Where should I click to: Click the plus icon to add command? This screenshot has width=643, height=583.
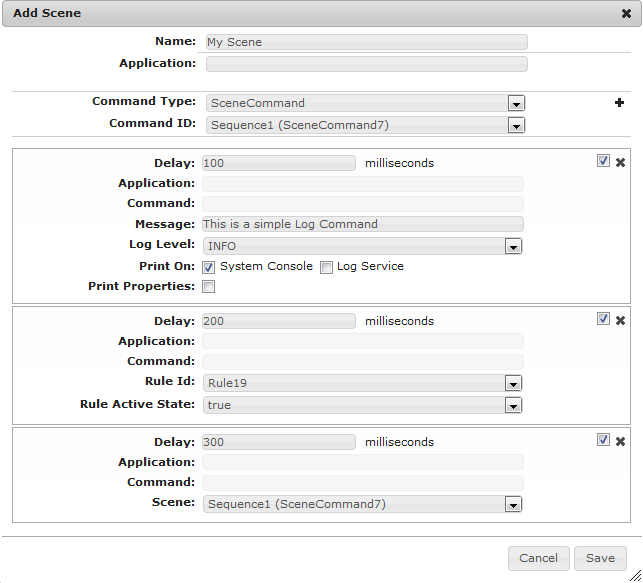[619, 103]
